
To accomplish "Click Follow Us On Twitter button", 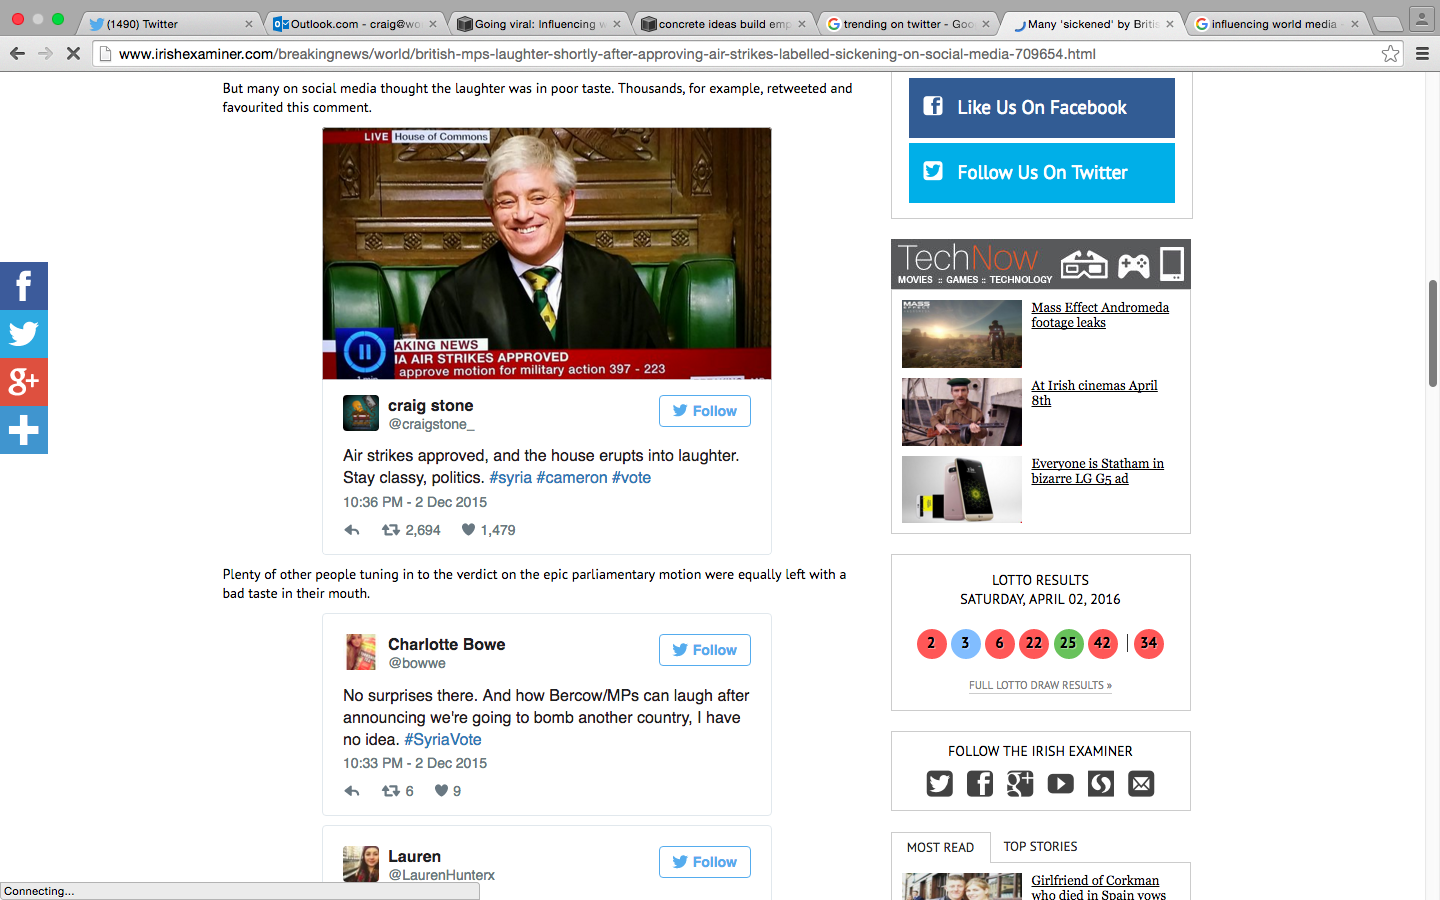I will pyautogui.click(x=1042, y=173).
